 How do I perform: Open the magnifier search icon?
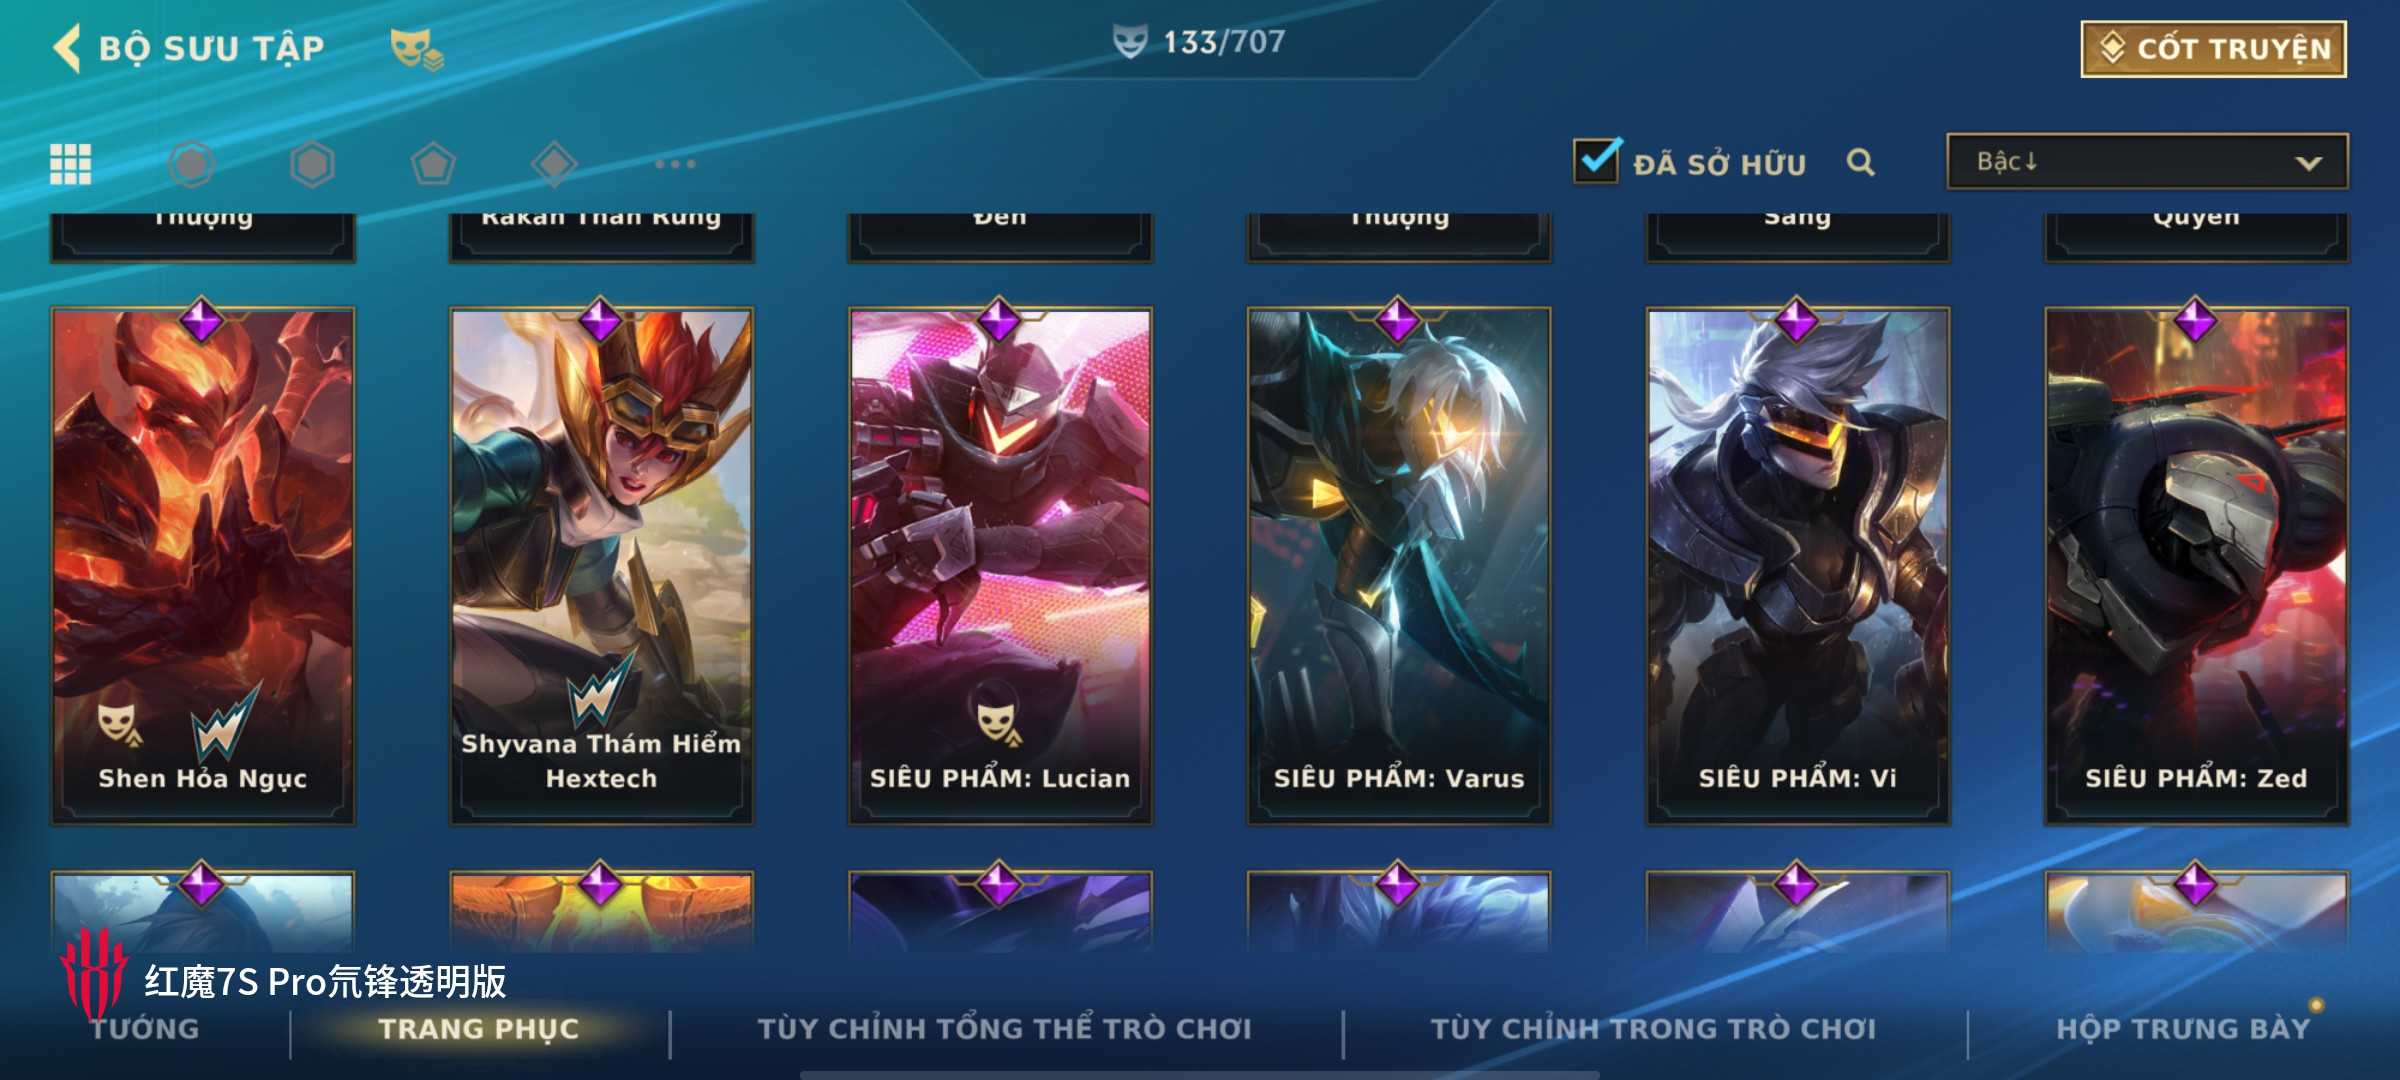pyautogui.click(x=1860, y=162)
